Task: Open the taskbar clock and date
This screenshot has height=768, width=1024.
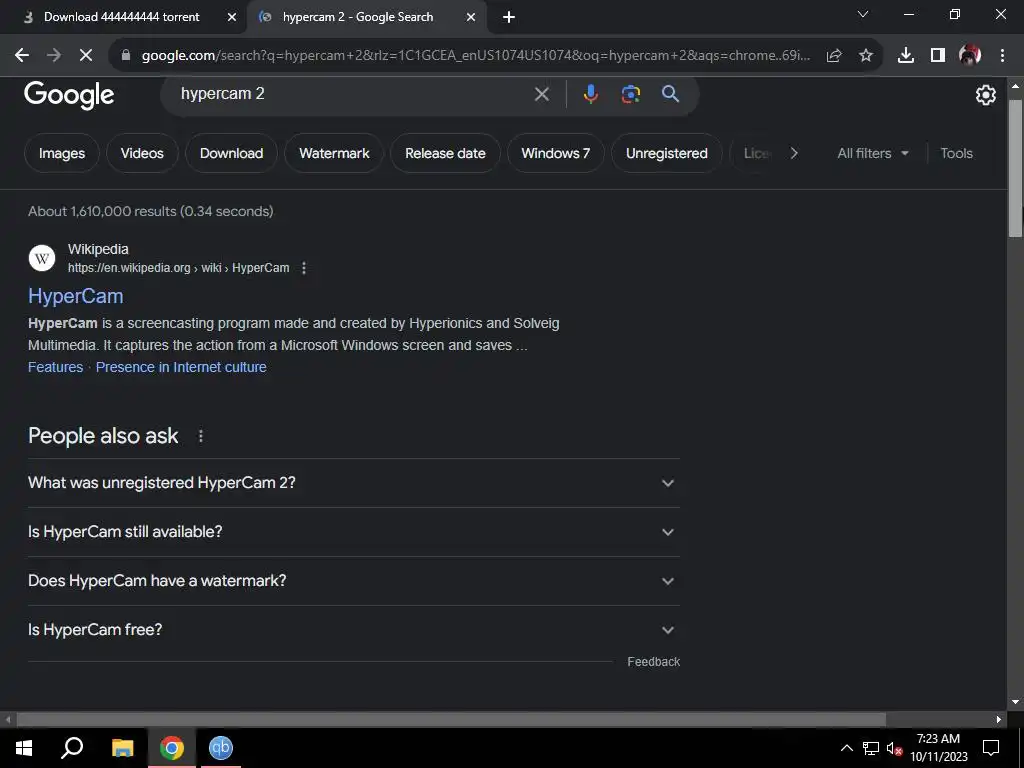Action: point(938,748)
